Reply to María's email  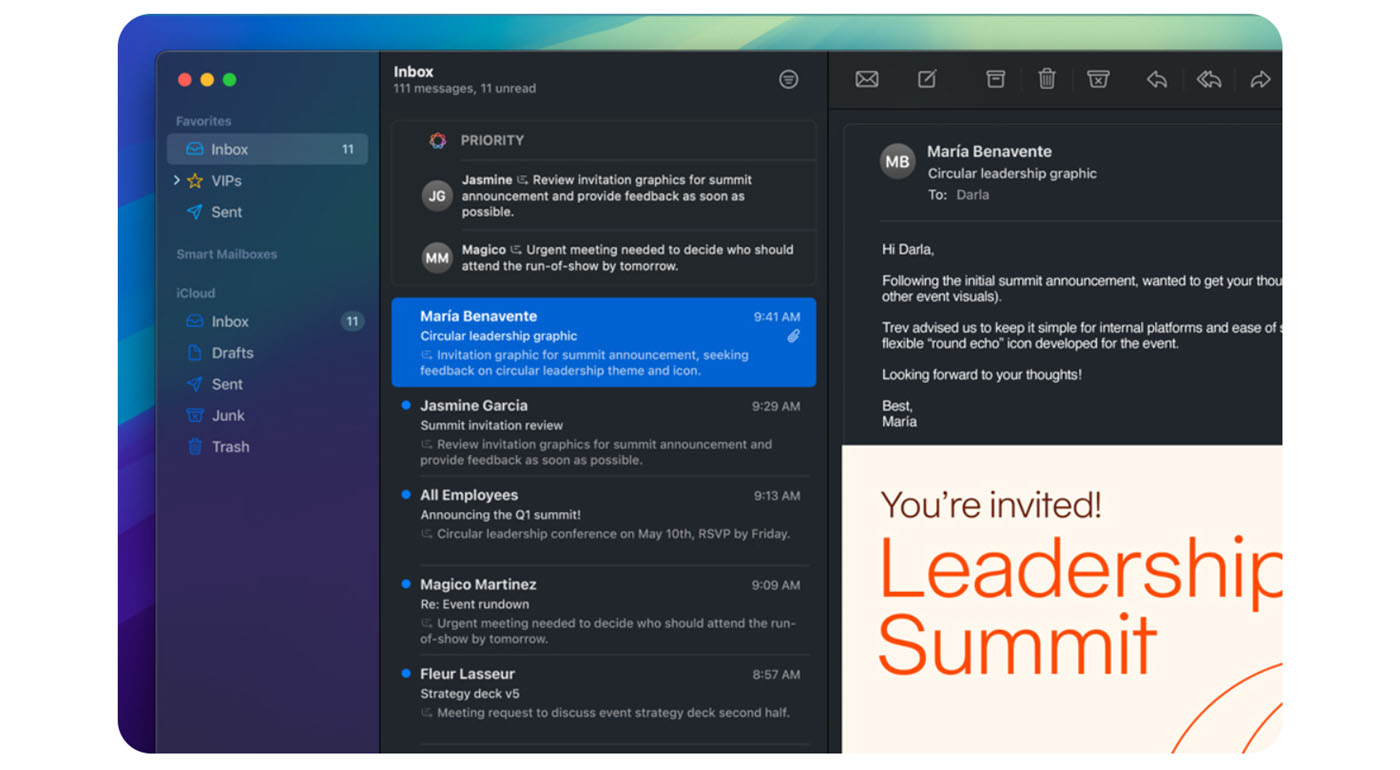pos(1157,79)
